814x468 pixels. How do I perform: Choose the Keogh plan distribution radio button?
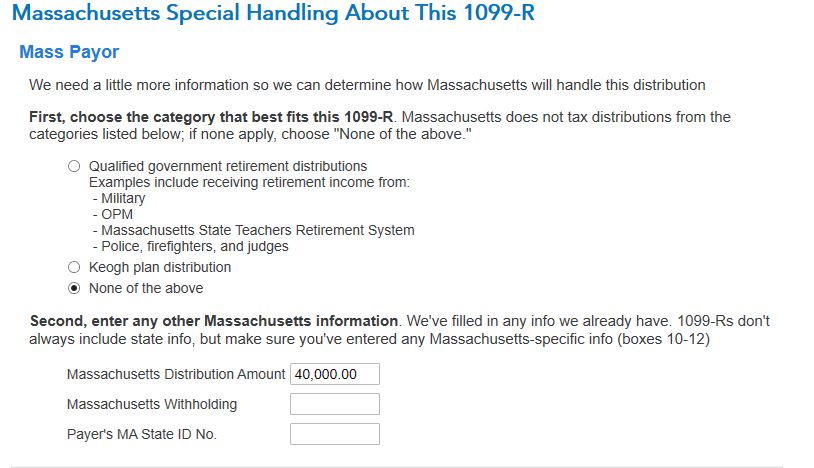tap(73, 267)
